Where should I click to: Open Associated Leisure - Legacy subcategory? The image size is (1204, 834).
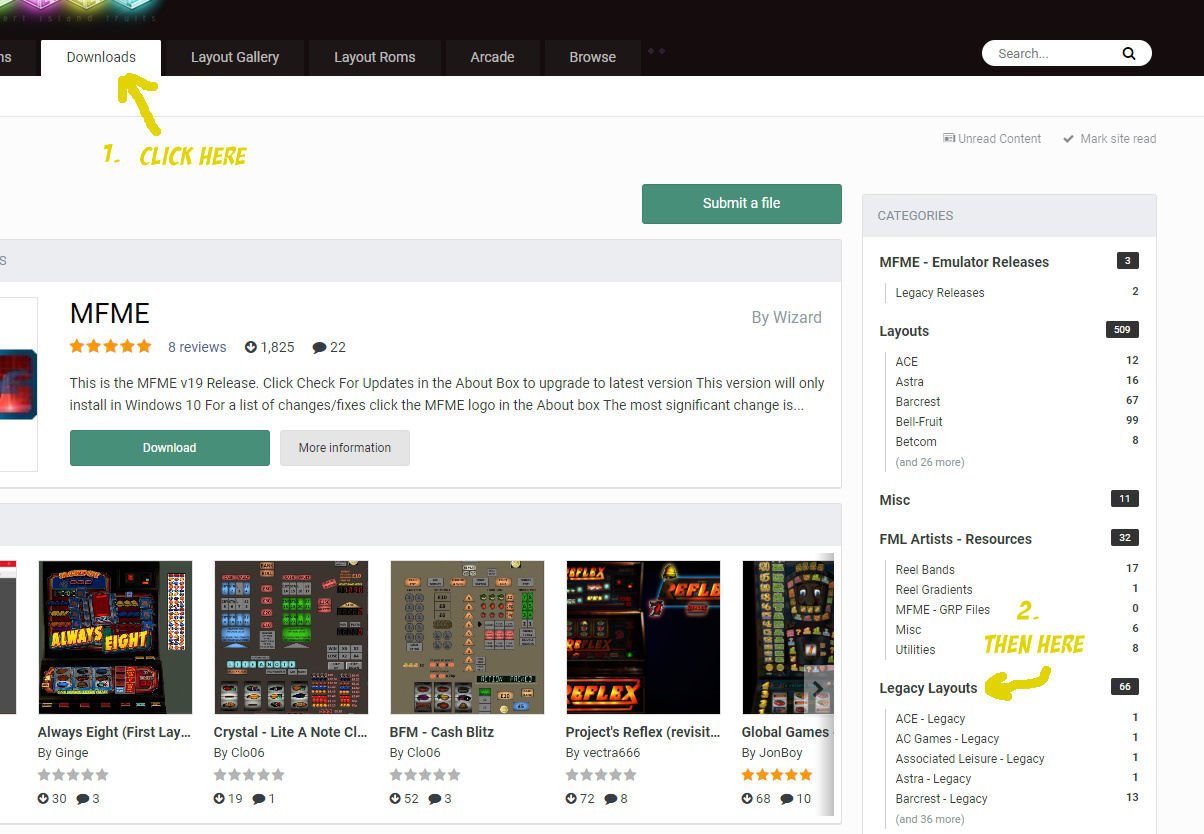[x=970, y=759]
